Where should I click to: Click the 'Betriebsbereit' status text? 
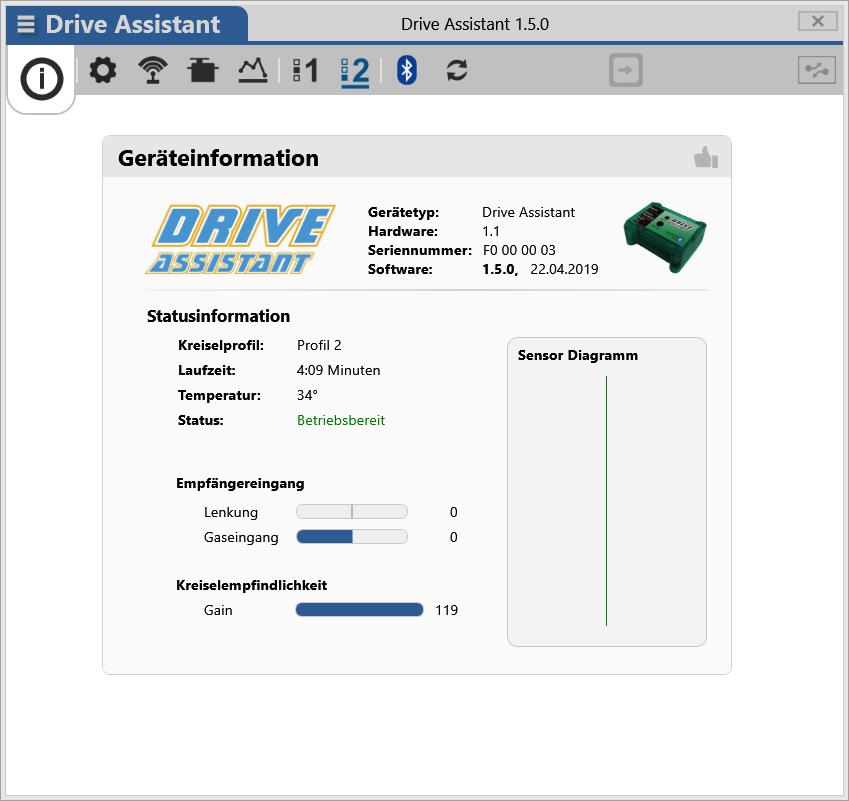click(341, 420)
